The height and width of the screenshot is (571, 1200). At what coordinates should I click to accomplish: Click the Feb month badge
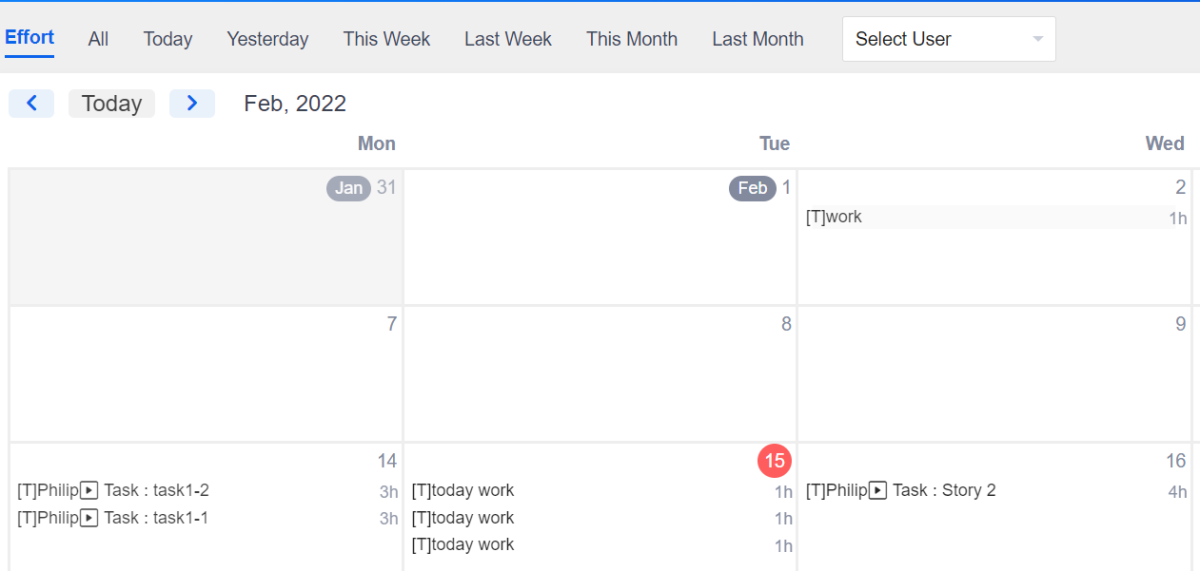click(x=752, y=188)
